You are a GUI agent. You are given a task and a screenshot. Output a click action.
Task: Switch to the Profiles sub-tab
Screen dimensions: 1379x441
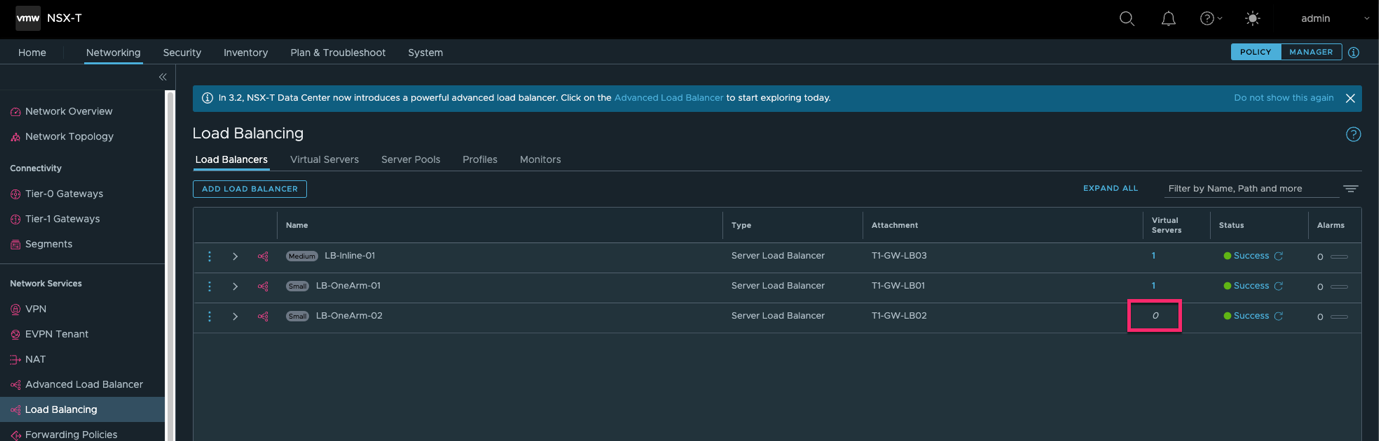(x=480, y=159)
